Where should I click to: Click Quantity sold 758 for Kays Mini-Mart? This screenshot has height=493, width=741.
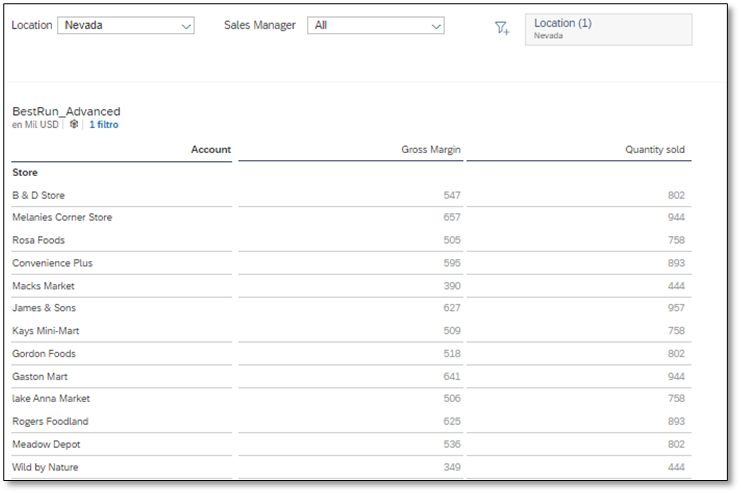pos(676,331)
